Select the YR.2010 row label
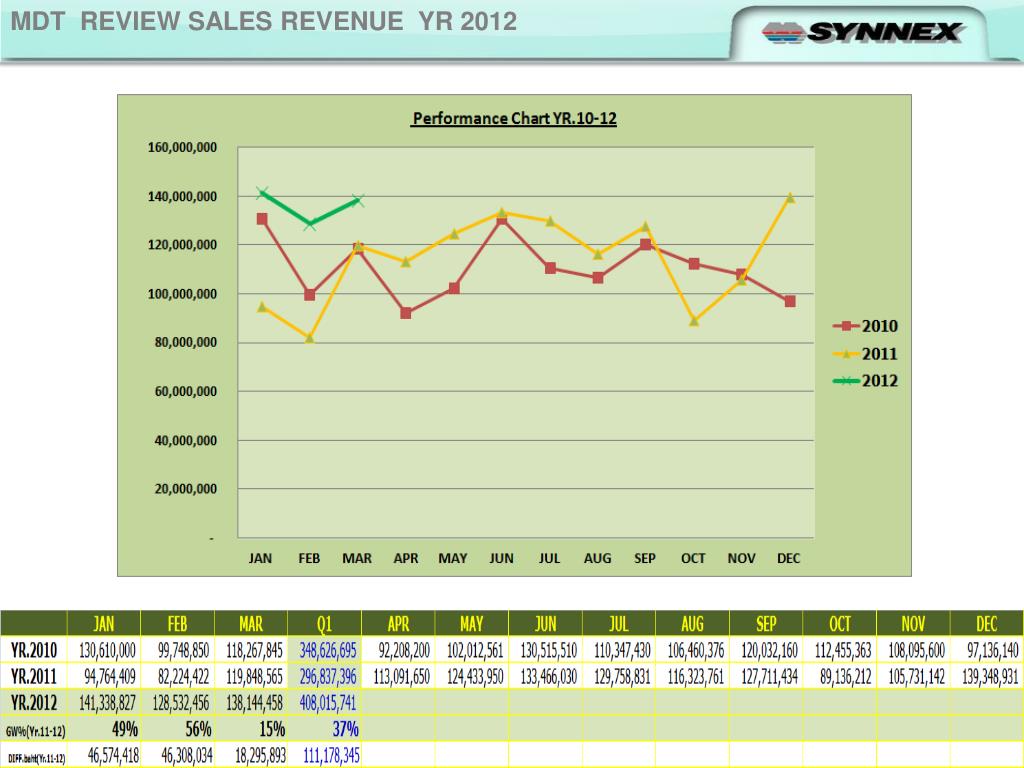The image size is (1024, 768). [33, 650]
